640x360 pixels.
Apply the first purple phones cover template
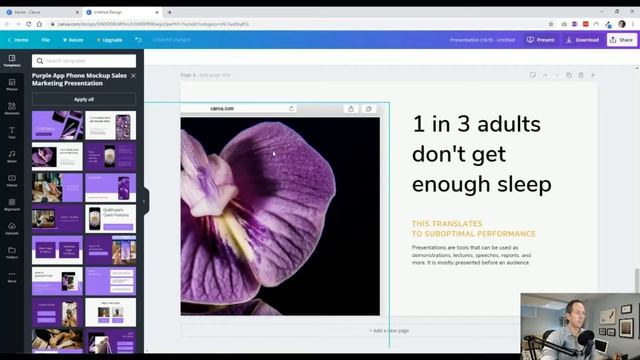click(x=58, y=125)
